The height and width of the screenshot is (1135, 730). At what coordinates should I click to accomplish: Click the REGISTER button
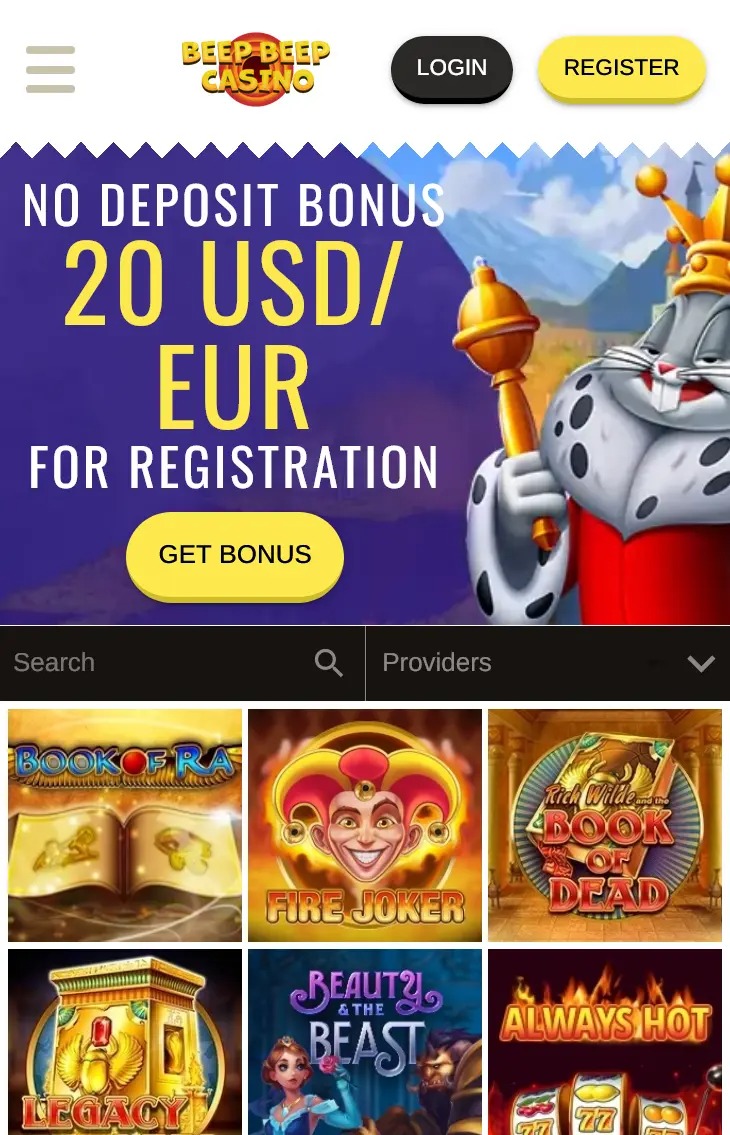click(x=621, y=68)
